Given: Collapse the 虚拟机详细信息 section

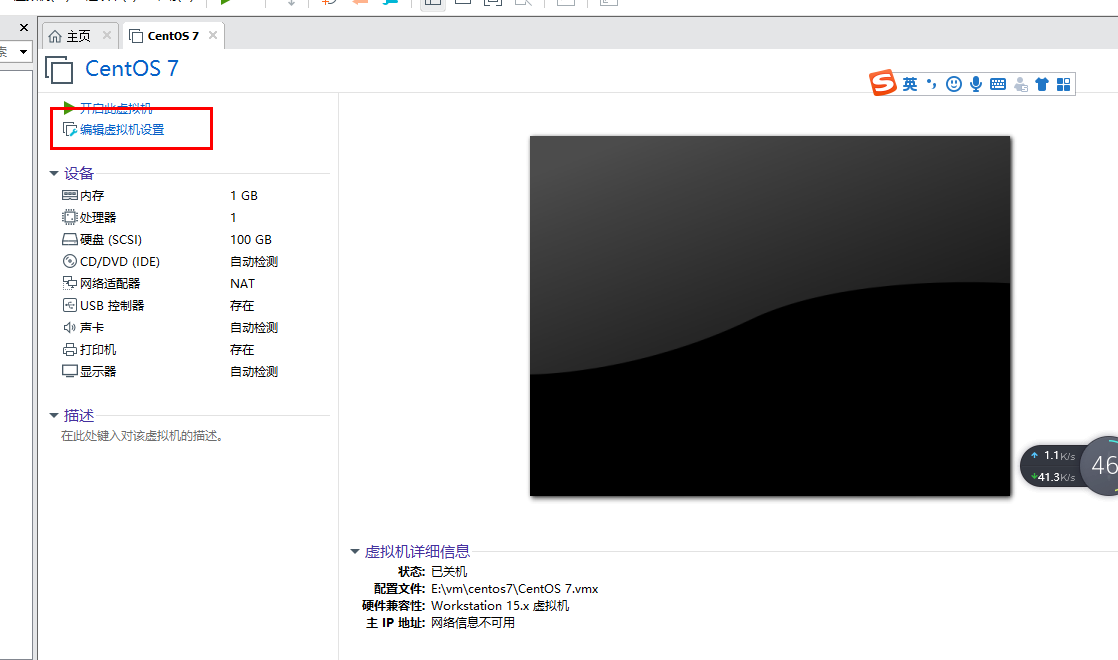Looking at the screenshot, I should 354,552.
